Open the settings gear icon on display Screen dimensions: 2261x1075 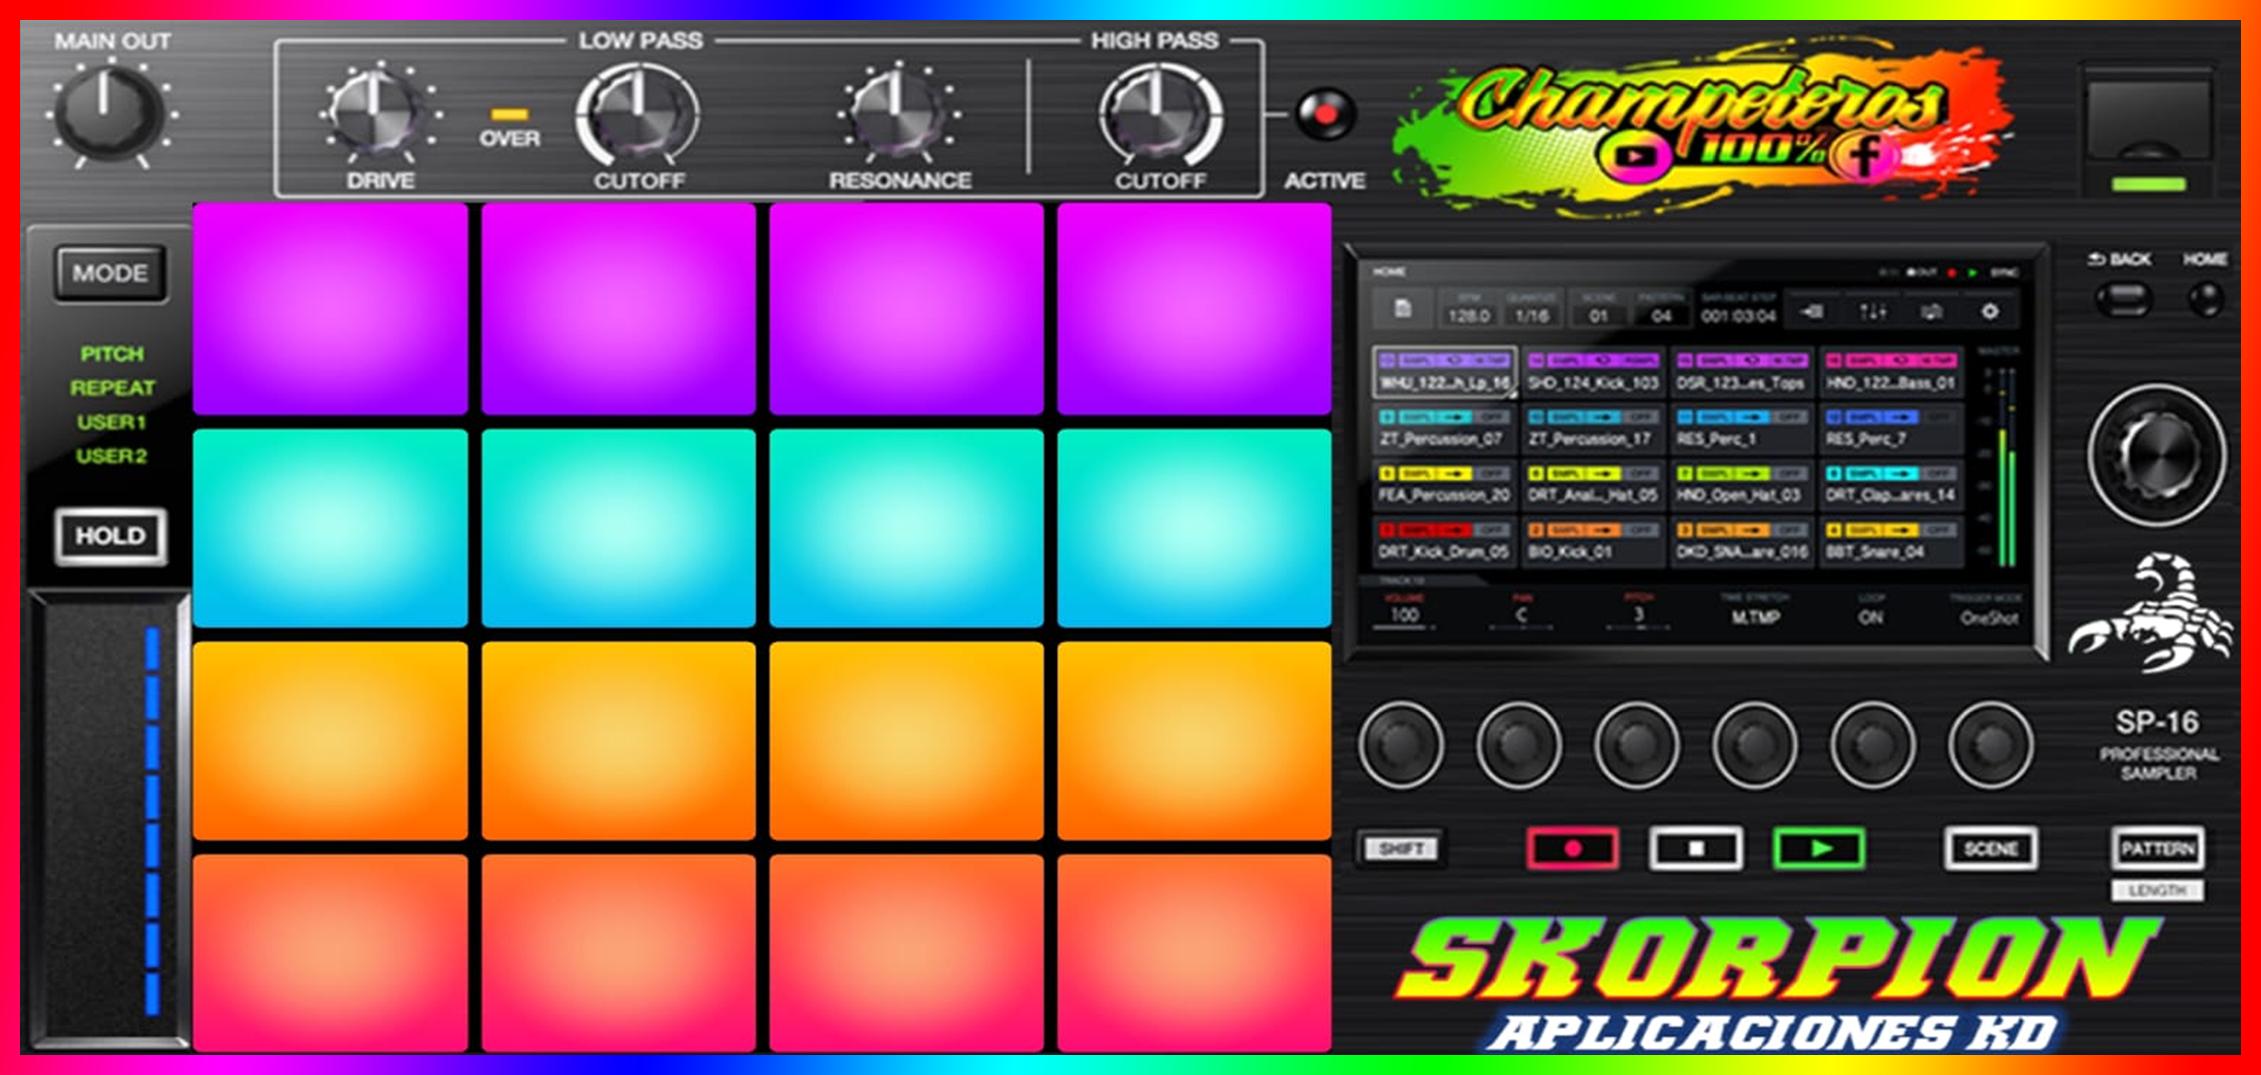tap(1990, 312)
